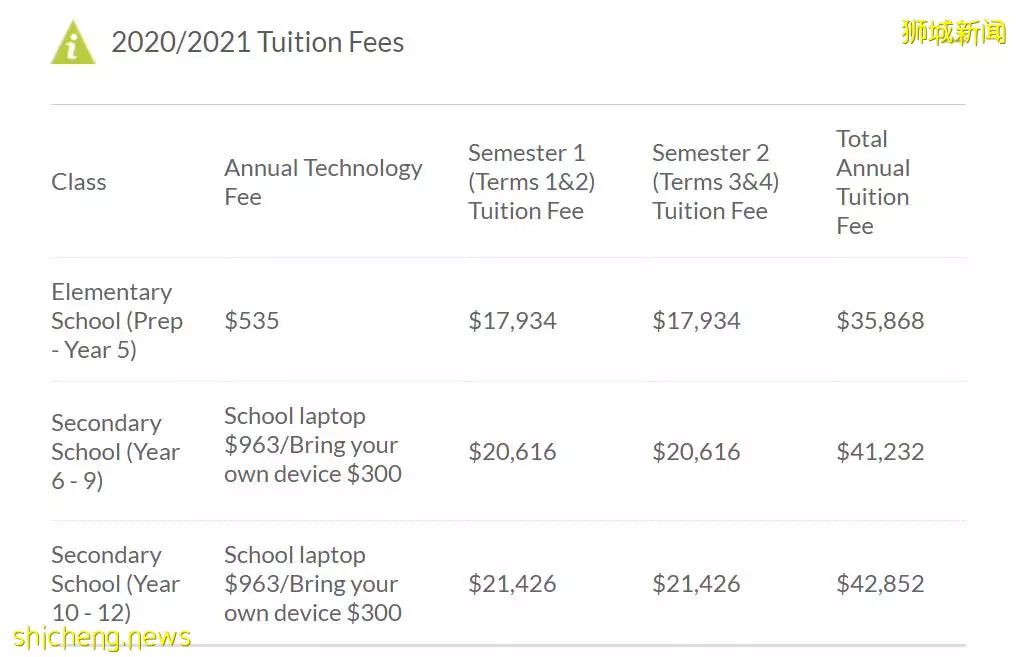
Task: Select the Secondary School Year 10 - 12 label
Action: (x=115, y=583)
